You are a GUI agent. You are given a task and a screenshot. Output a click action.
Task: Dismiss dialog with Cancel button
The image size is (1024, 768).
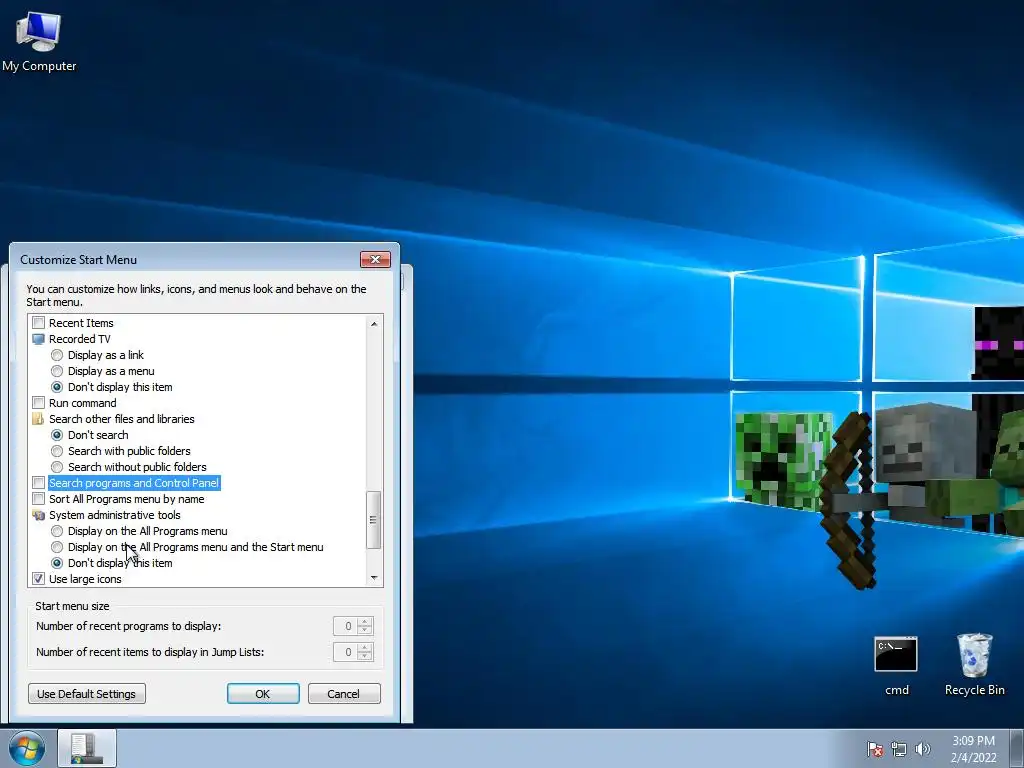coord(344,694)
